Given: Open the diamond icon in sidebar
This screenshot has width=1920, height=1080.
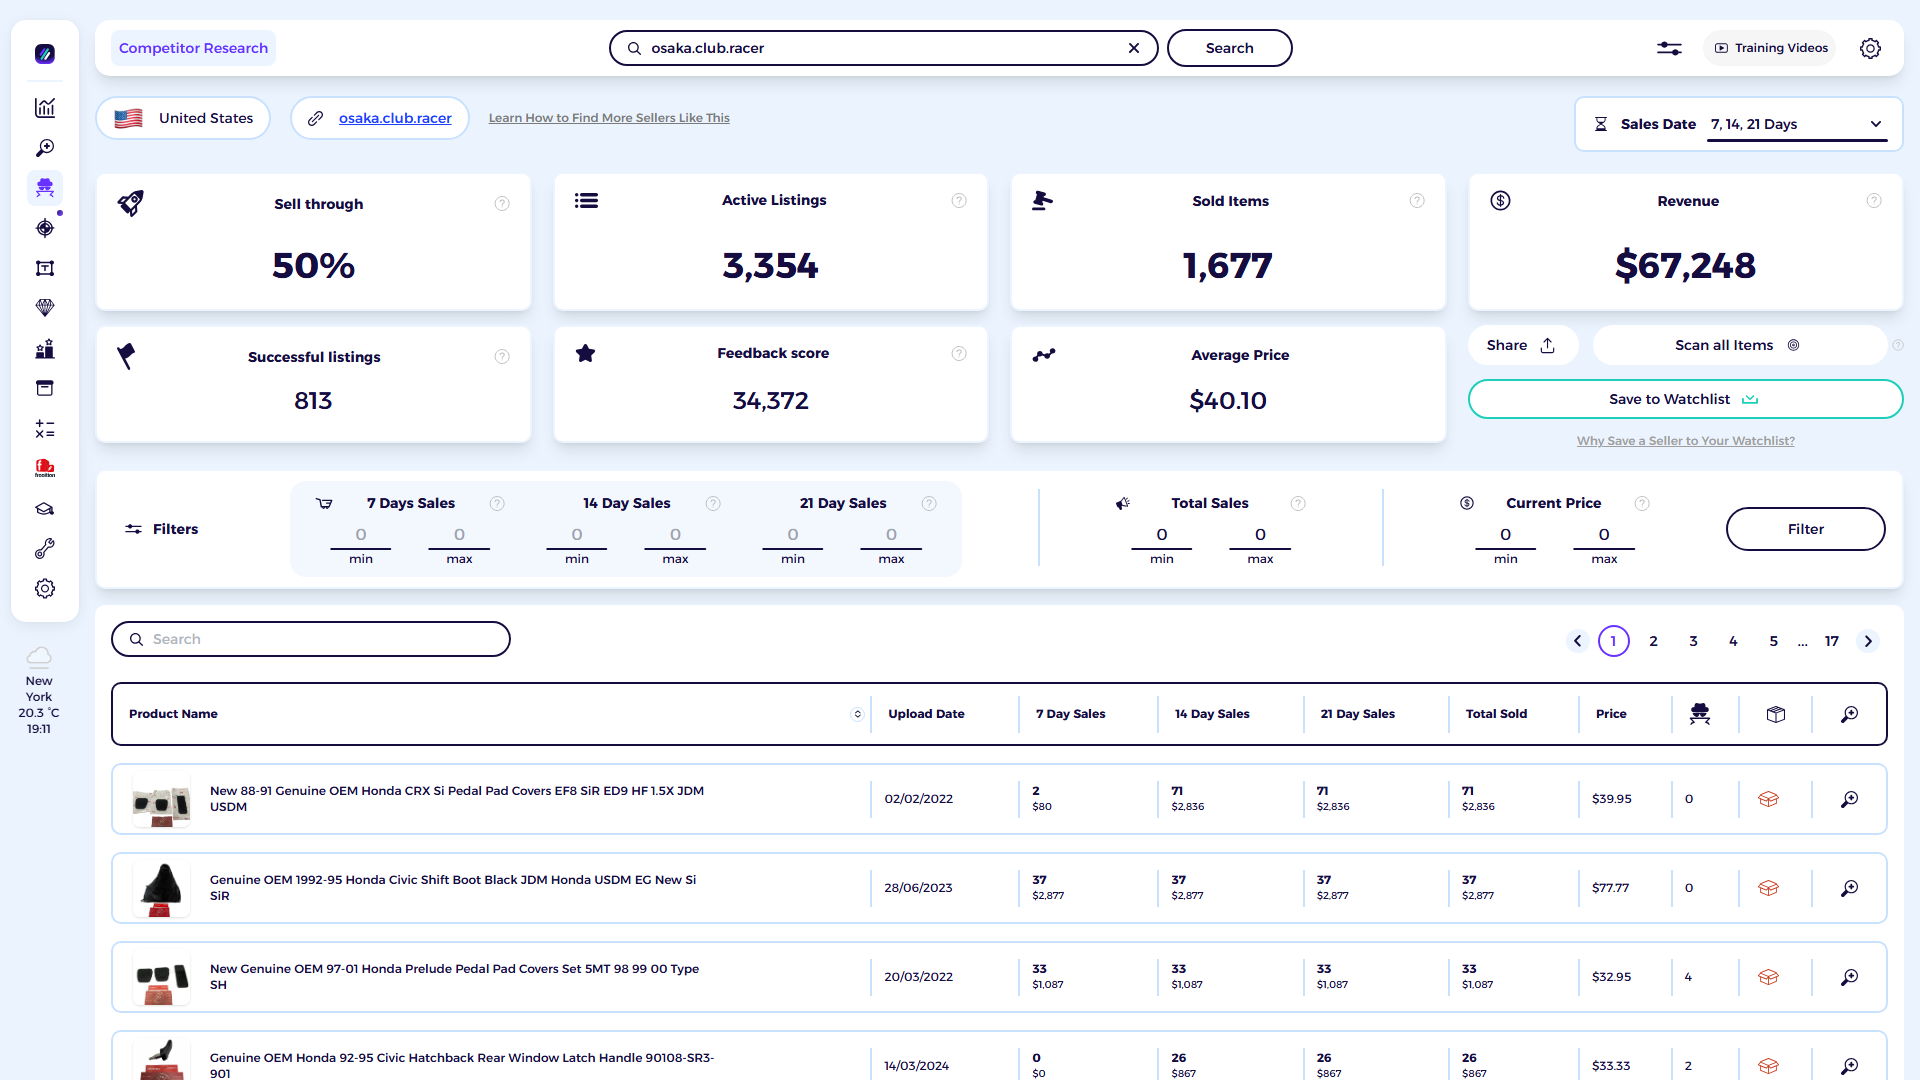Looking at the screenshot, I should pos(45,308).
